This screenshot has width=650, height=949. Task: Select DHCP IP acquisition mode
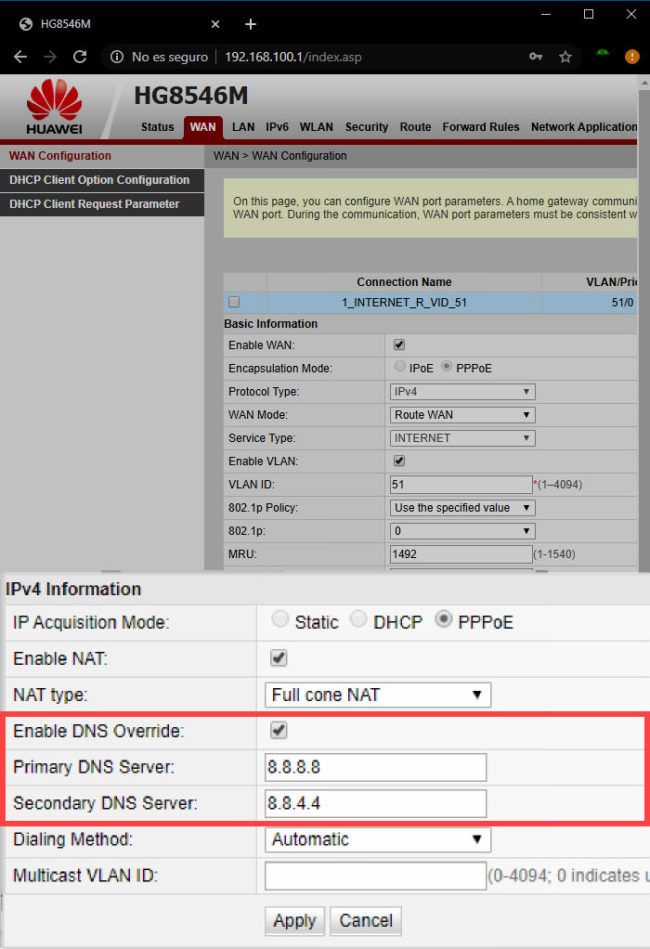[x=358, y=620]
